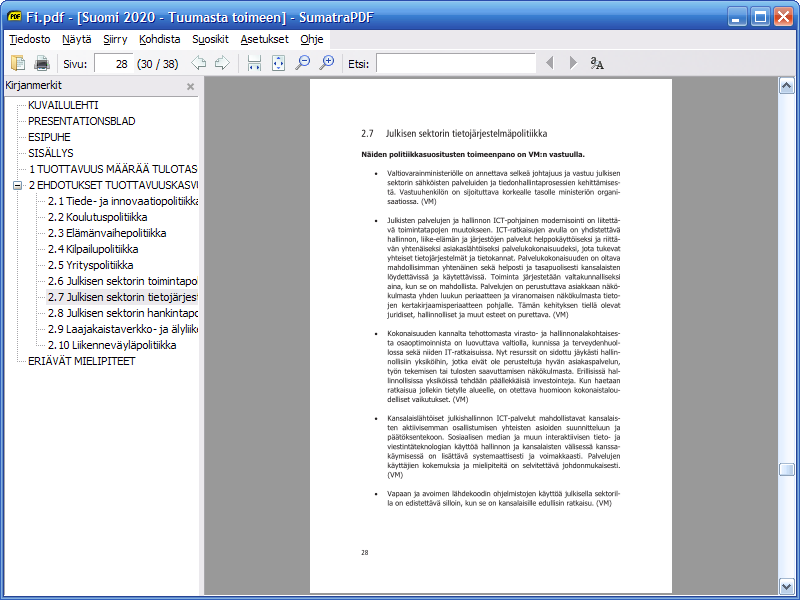Screen dimensions: 800x600
Task: Open 2.9 Laajakaistaverkko bookmark
Action: tap(123, 329)
